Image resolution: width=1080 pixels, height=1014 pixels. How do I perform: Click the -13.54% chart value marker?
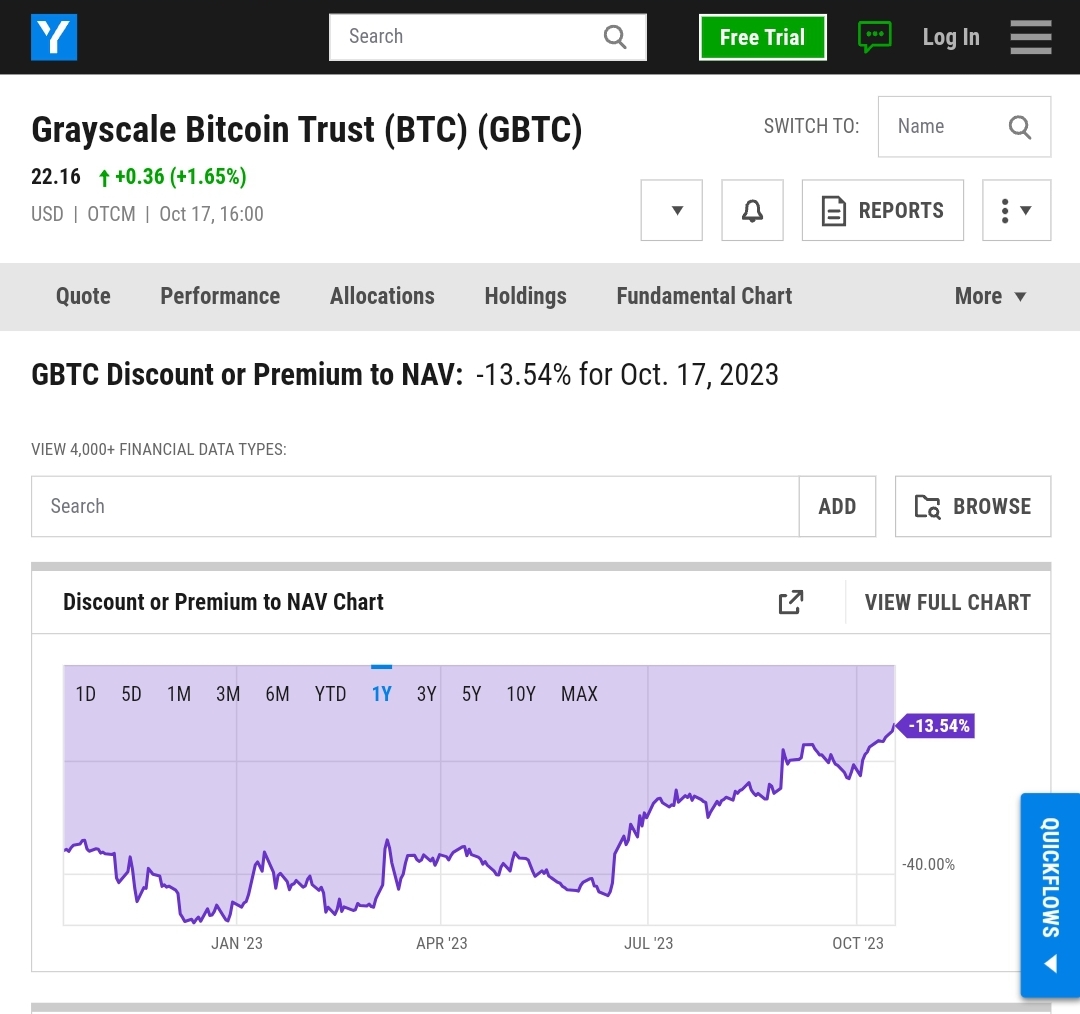(936, 725)
